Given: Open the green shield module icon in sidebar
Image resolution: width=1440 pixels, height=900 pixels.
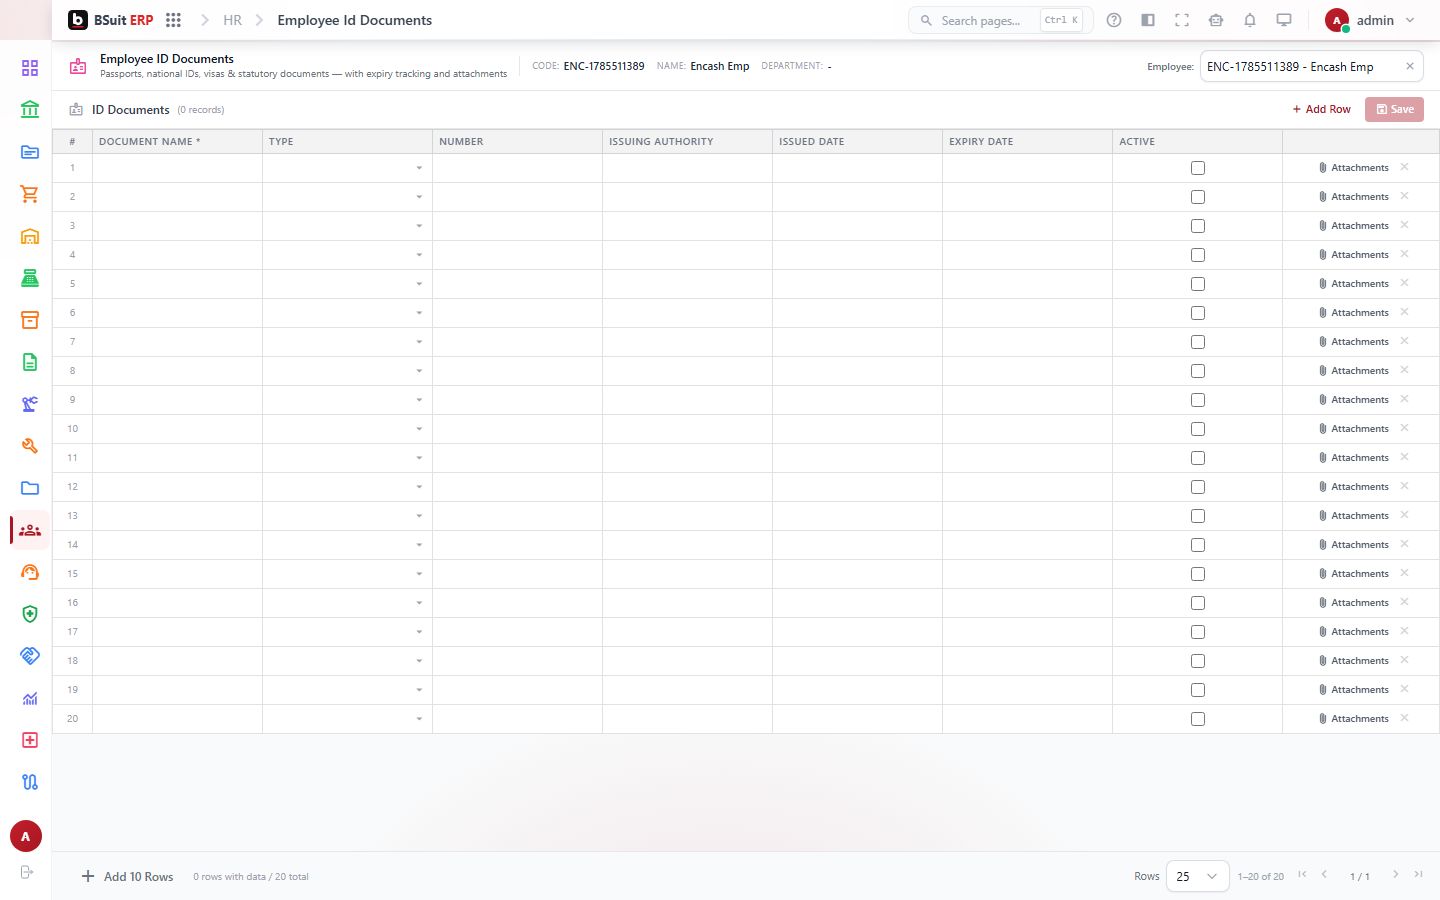Looking at the screenshot, I should point(30,614).
